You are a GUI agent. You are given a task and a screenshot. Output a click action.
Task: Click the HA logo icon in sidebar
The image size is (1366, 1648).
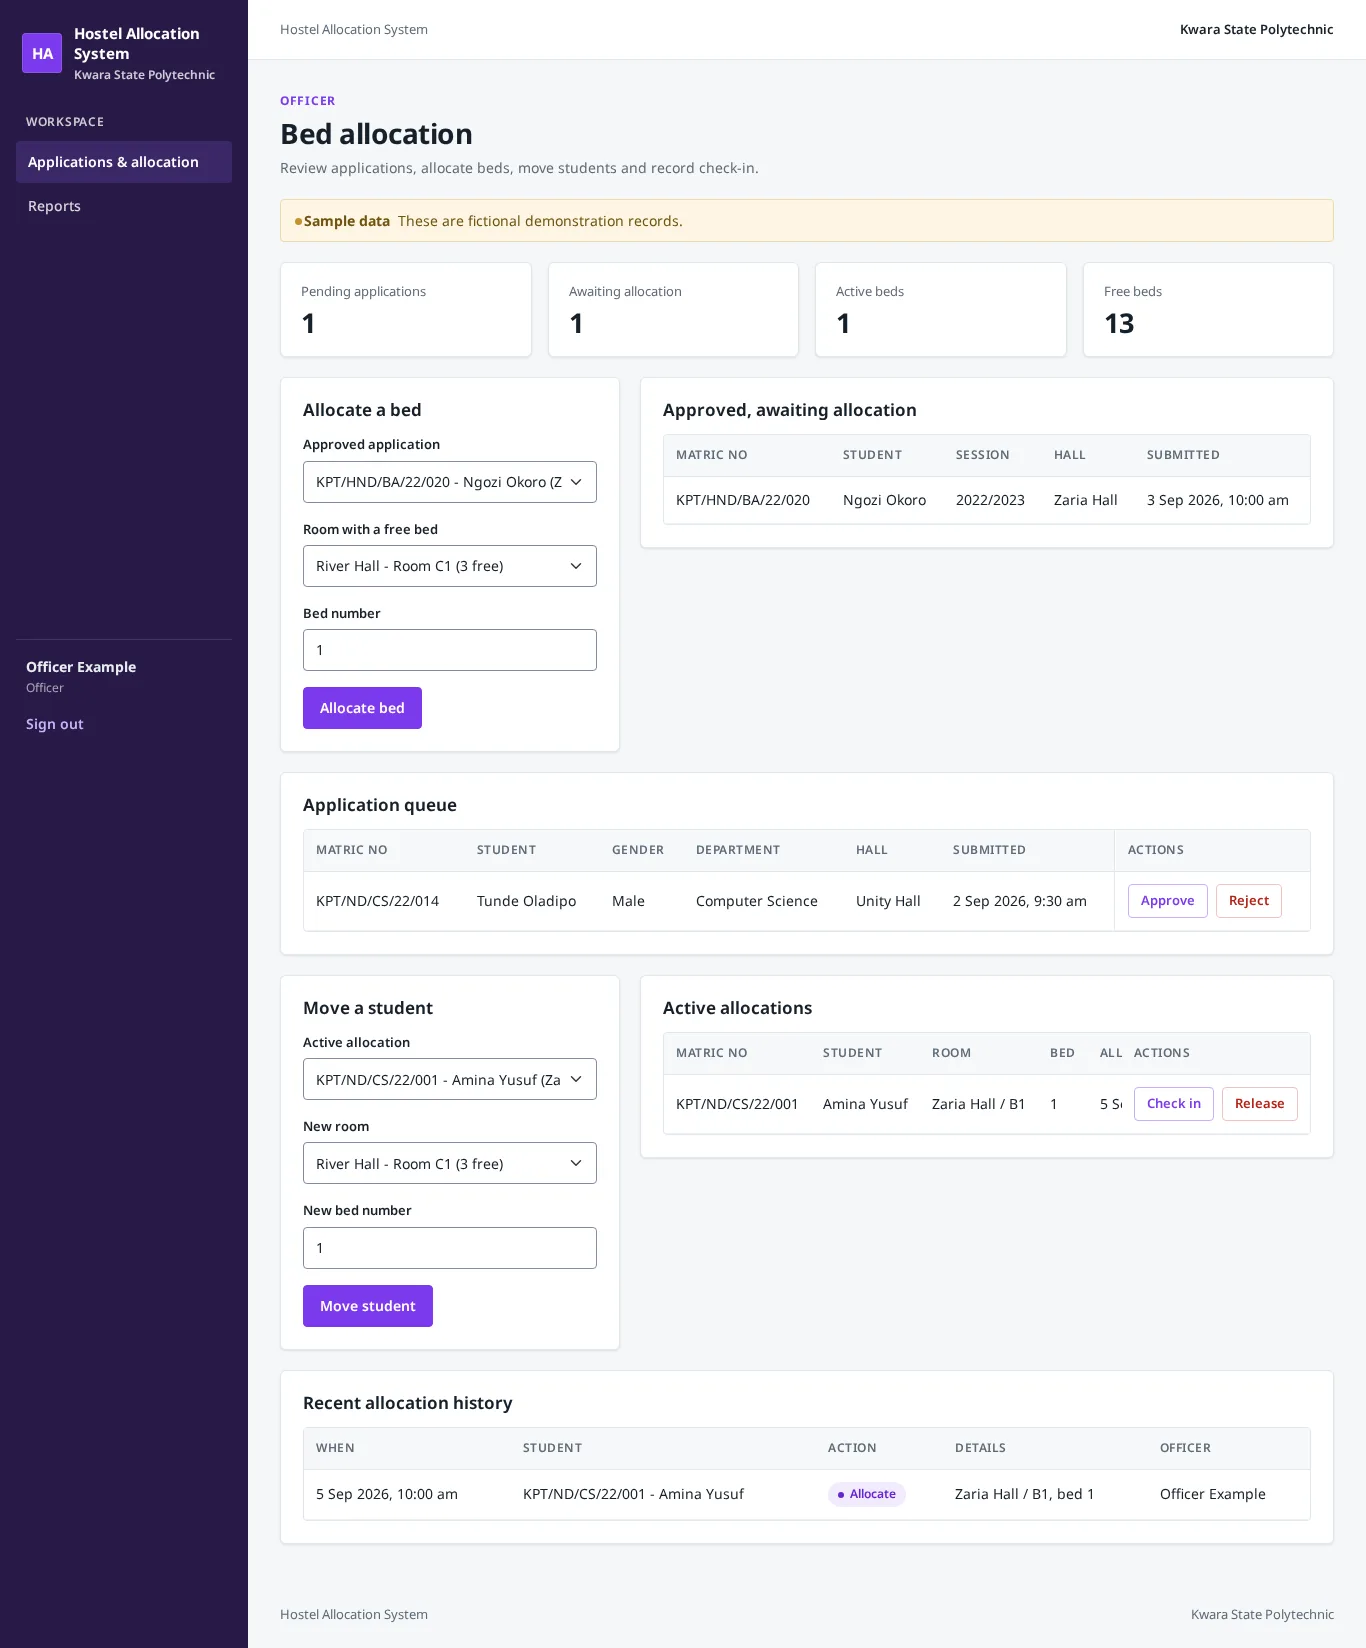coord(42,53)
